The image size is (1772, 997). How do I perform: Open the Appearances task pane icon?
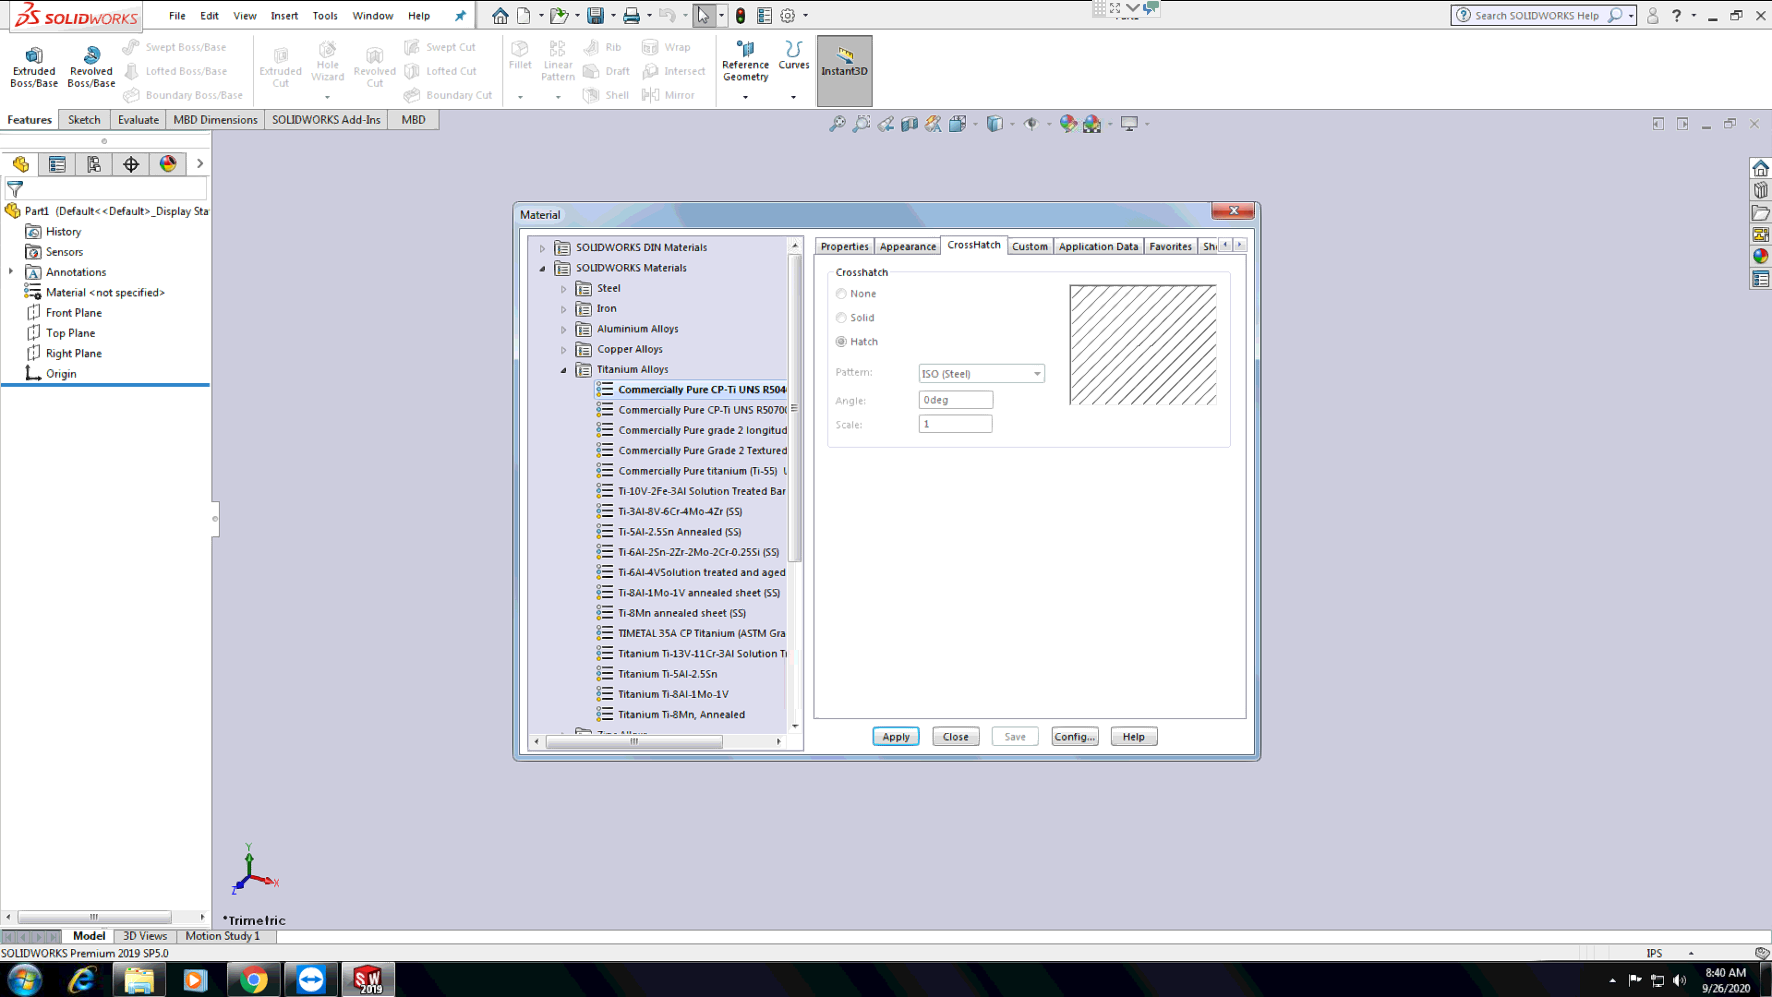(x=1761, y=257)
